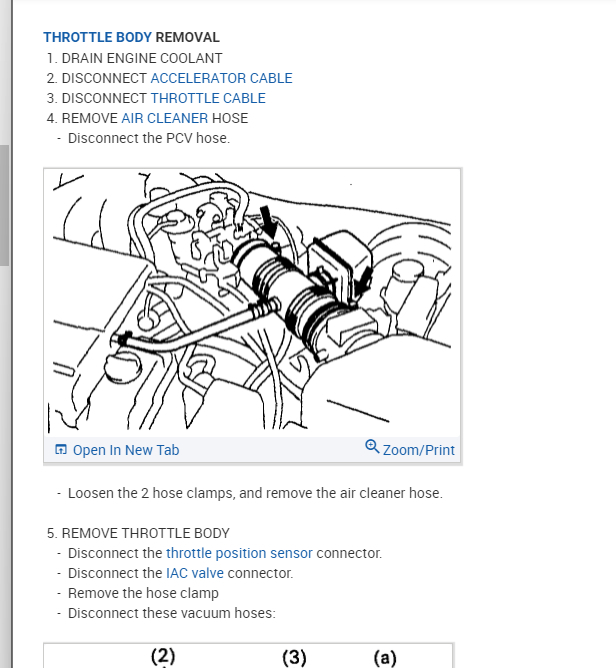Click the Open In New Tab text
This screenshot has height=668, width=616.
click(126, 450)
